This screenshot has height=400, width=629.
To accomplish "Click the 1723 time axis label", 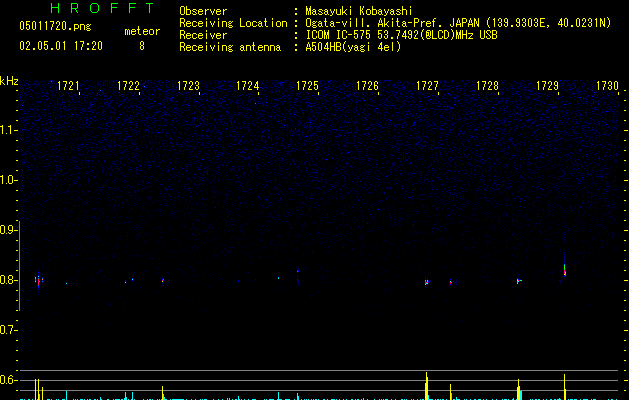I will [188, 86].
